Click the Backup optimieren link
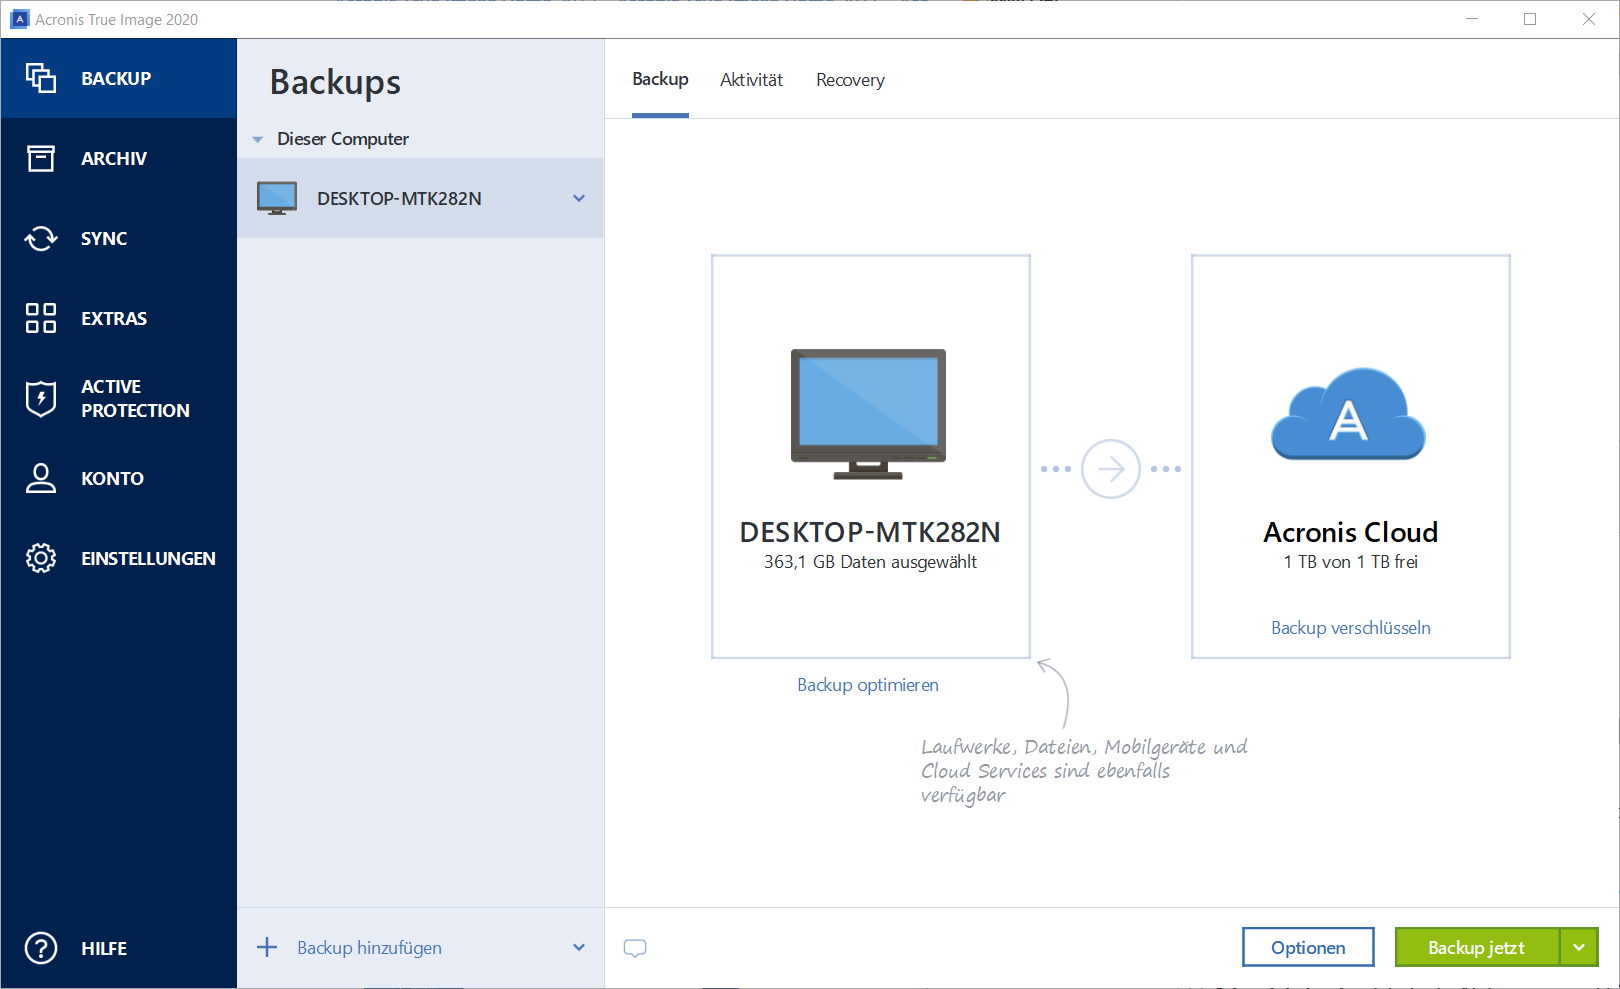This screenshot has width=1620, height=989. (x=868, y=685)
